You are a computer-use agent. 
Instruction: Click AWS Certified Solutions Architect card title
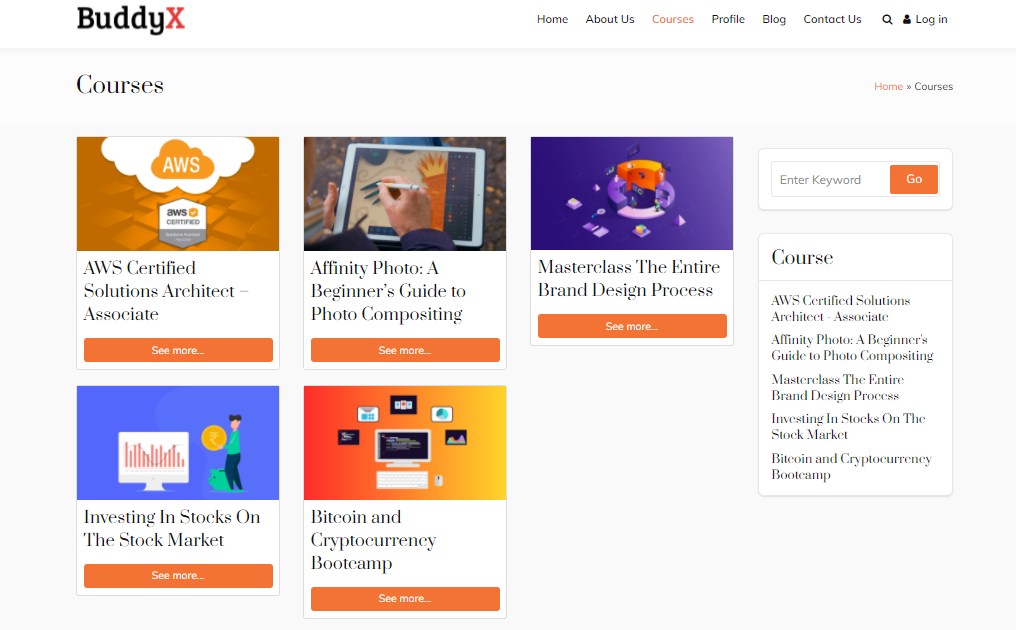(x=166, y=291)
